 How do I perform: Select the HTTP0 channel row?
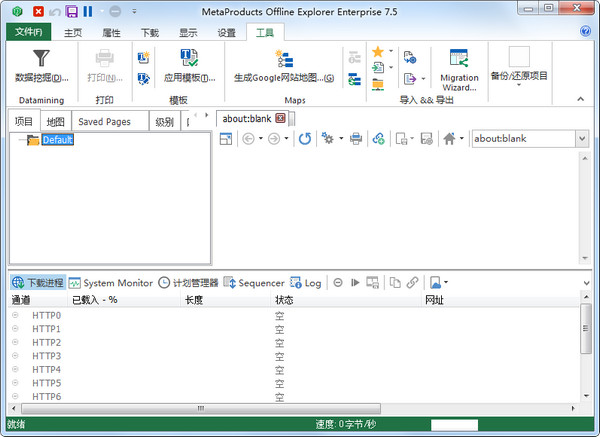294,315
